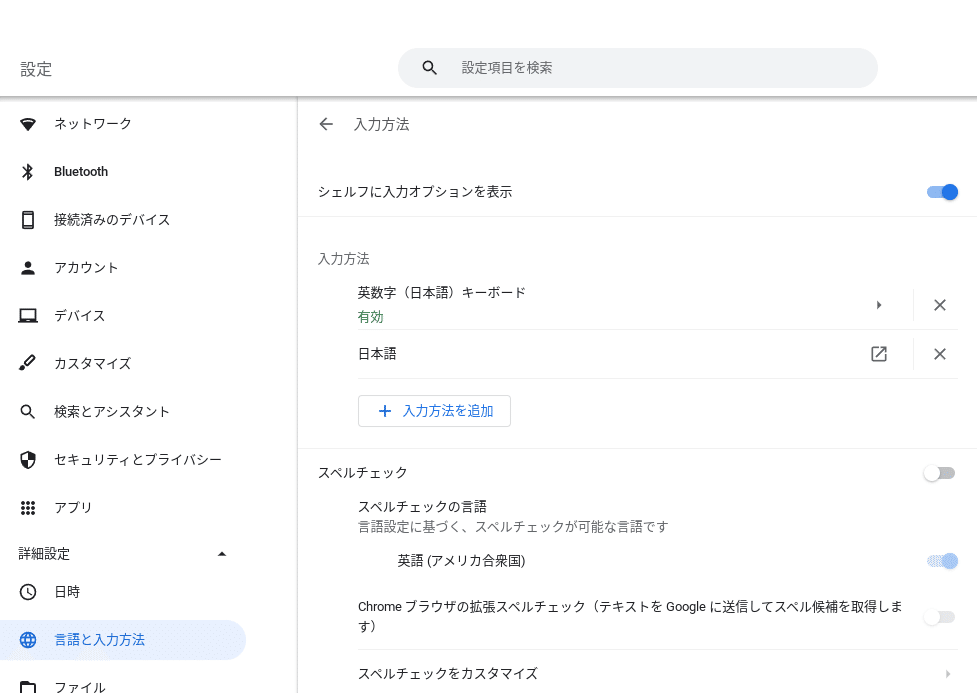Select 言語と入力方法 in the sidebar
The height and width of the screenshot is (693, 977).
[x=123, y=640]
